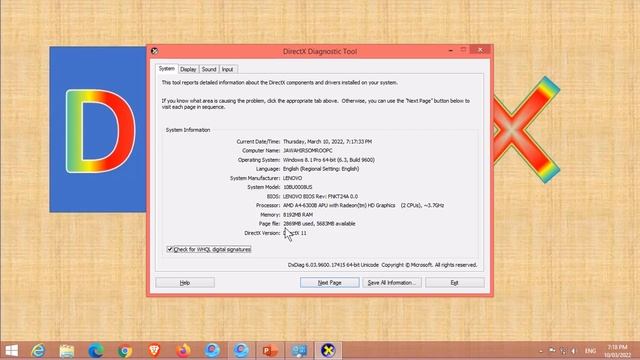
Task: Click System Manufacturer value 'LENOVO'
Action: (293, 178)
